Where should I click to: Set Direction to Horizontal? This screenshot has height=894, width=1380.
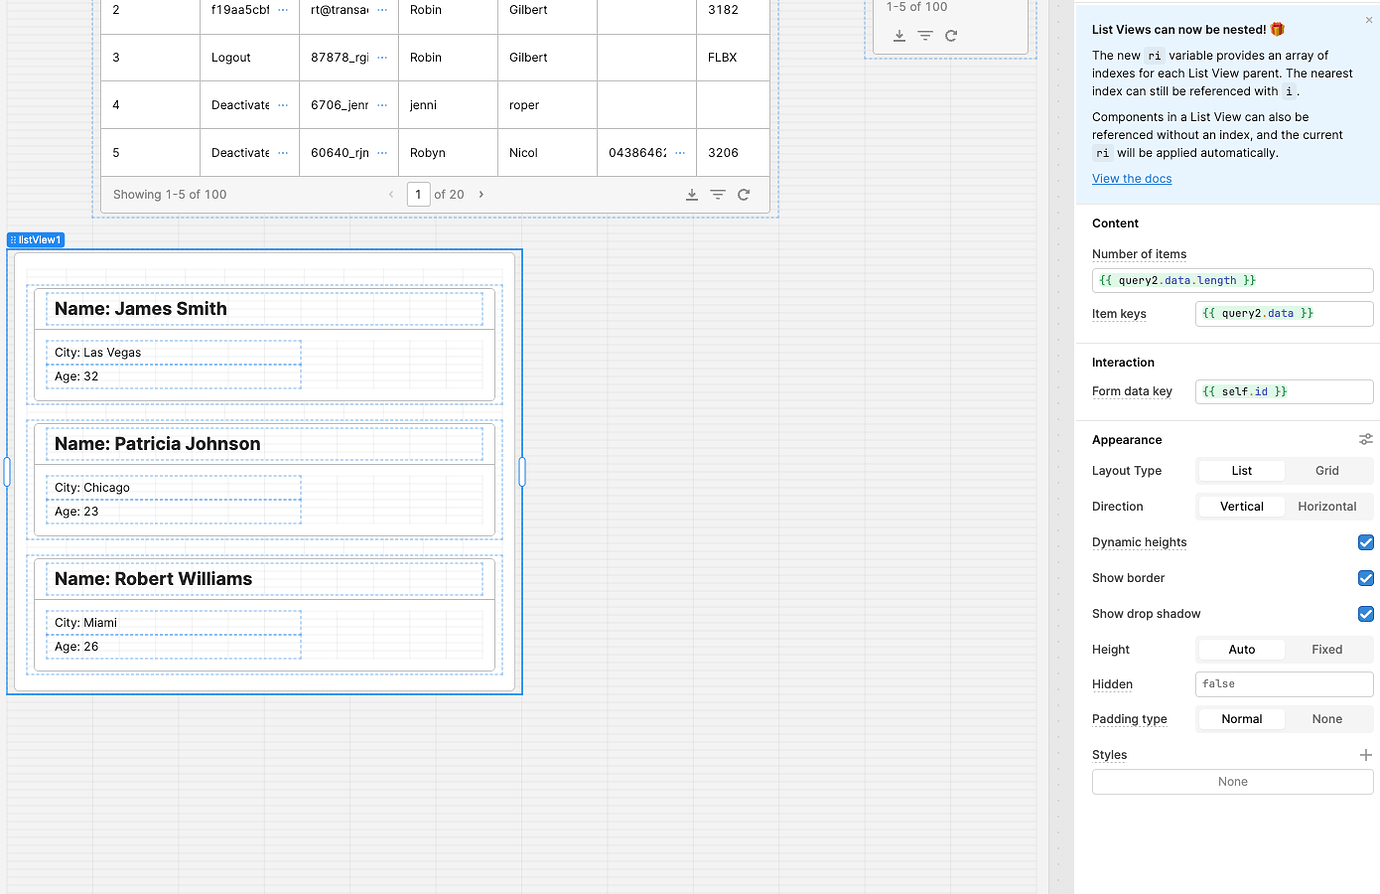tap(1327, 506)
